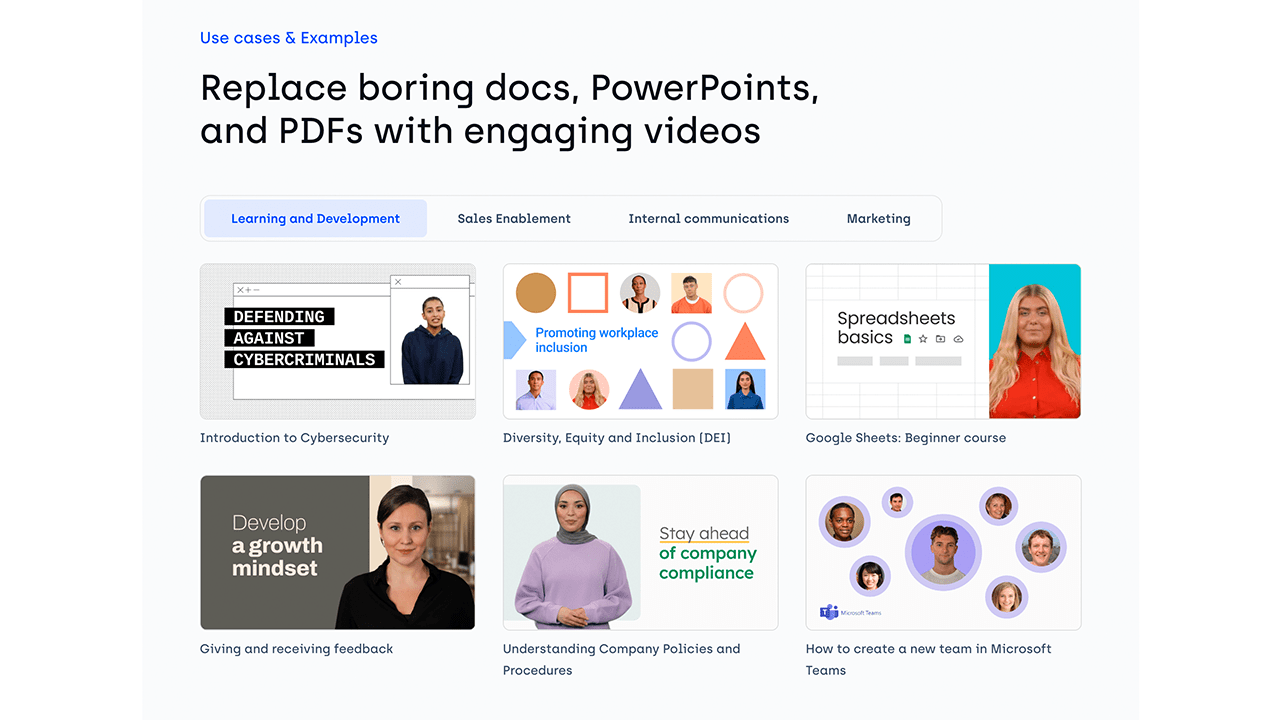Go to the Marketing tab
The height and width of the screenshot is (720, 1280).
click(x=878, y=219)
